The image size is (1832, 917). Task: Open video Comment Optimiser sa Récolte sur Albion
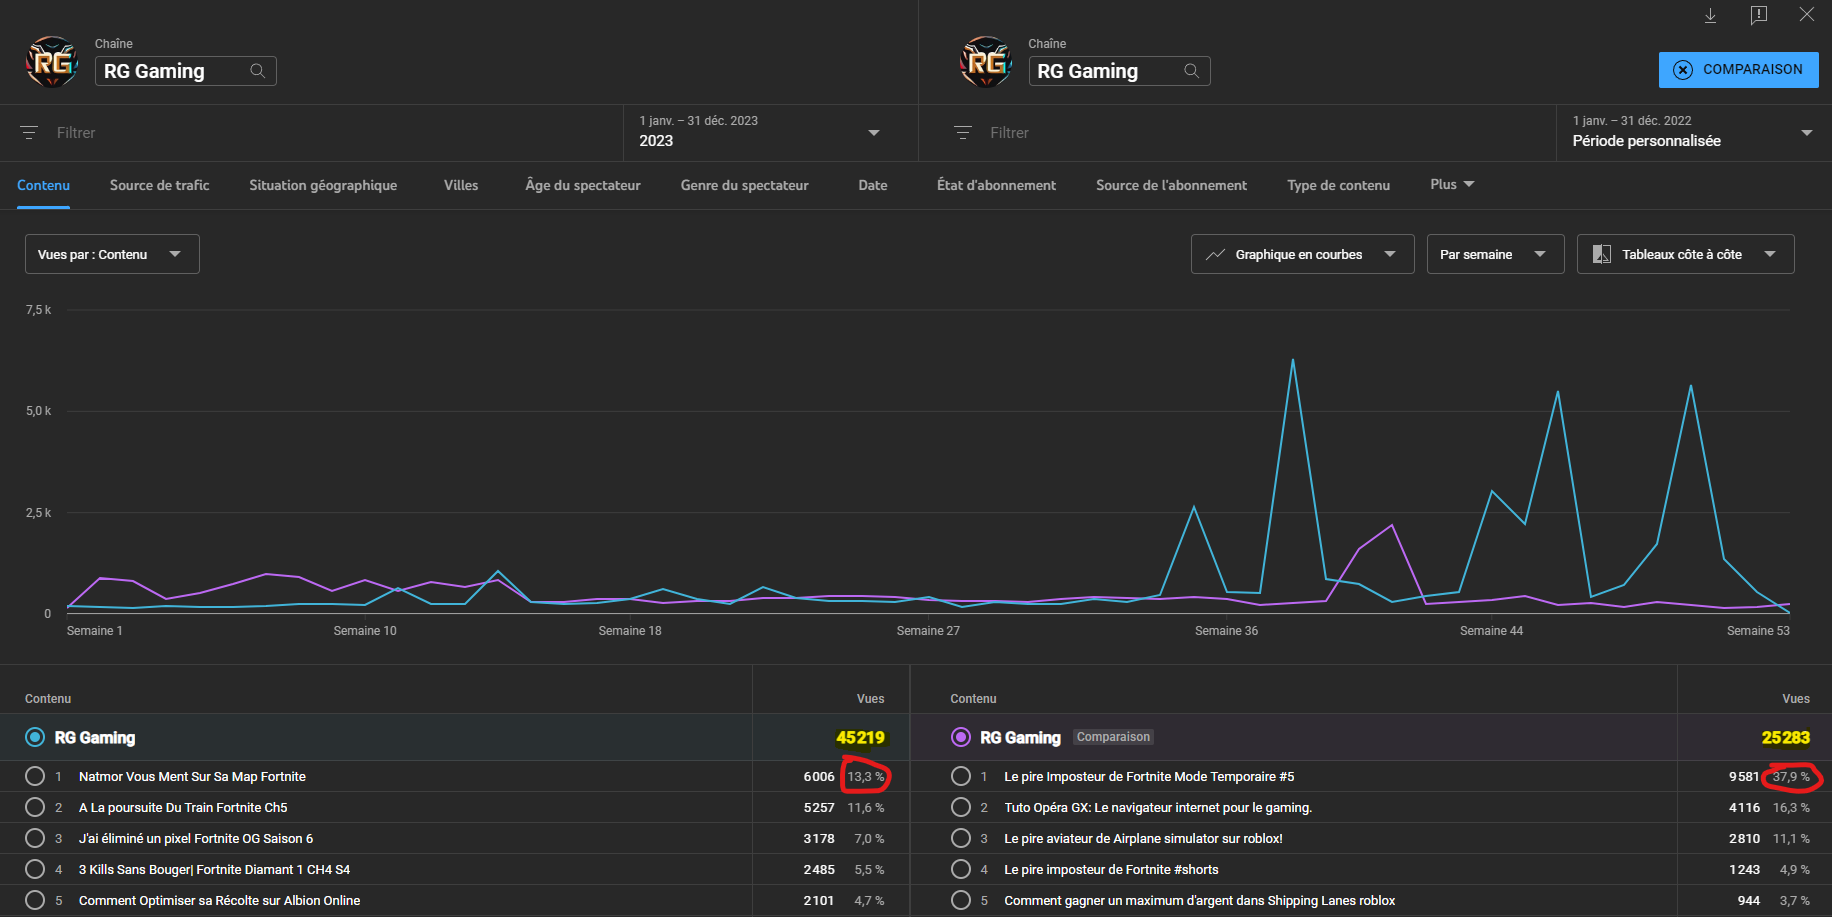coord(219,901)
